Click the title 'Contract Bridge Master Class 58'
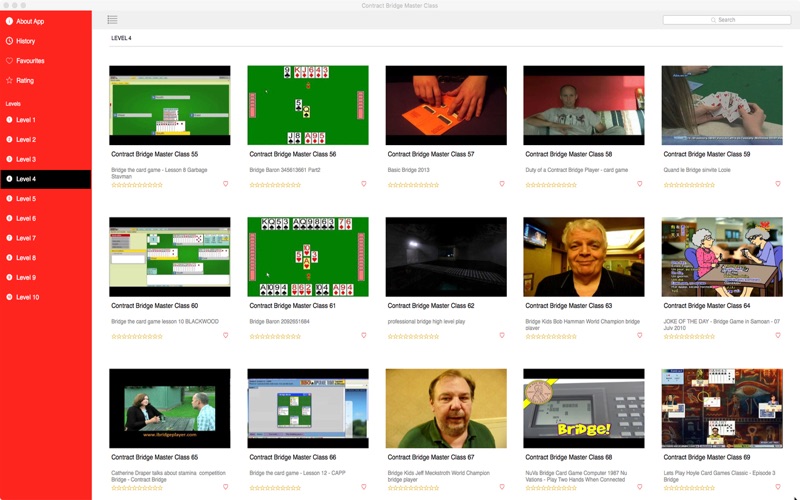The image size is (800, 500). click(569, 154)
